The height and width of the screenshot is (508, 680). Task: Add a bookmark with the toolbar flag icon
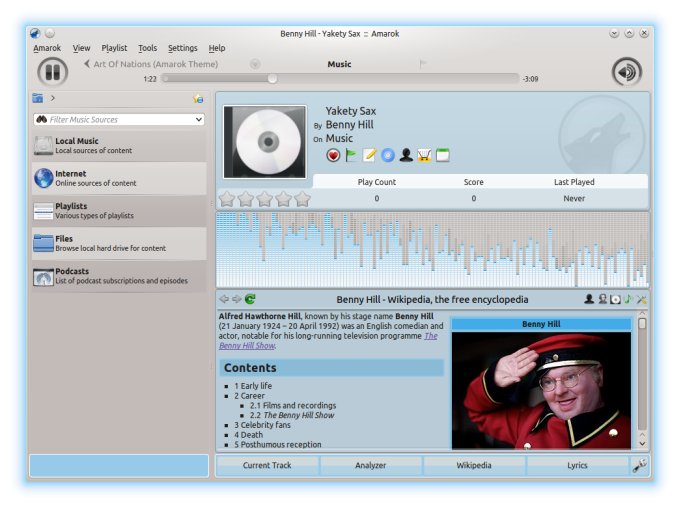pyautogui.click(x=423, y=64)
